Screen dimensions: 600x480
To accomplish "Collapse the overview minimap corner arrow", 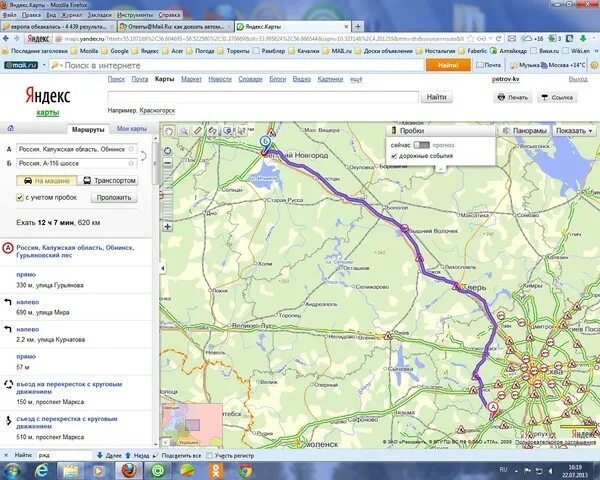I will point(166,442).
